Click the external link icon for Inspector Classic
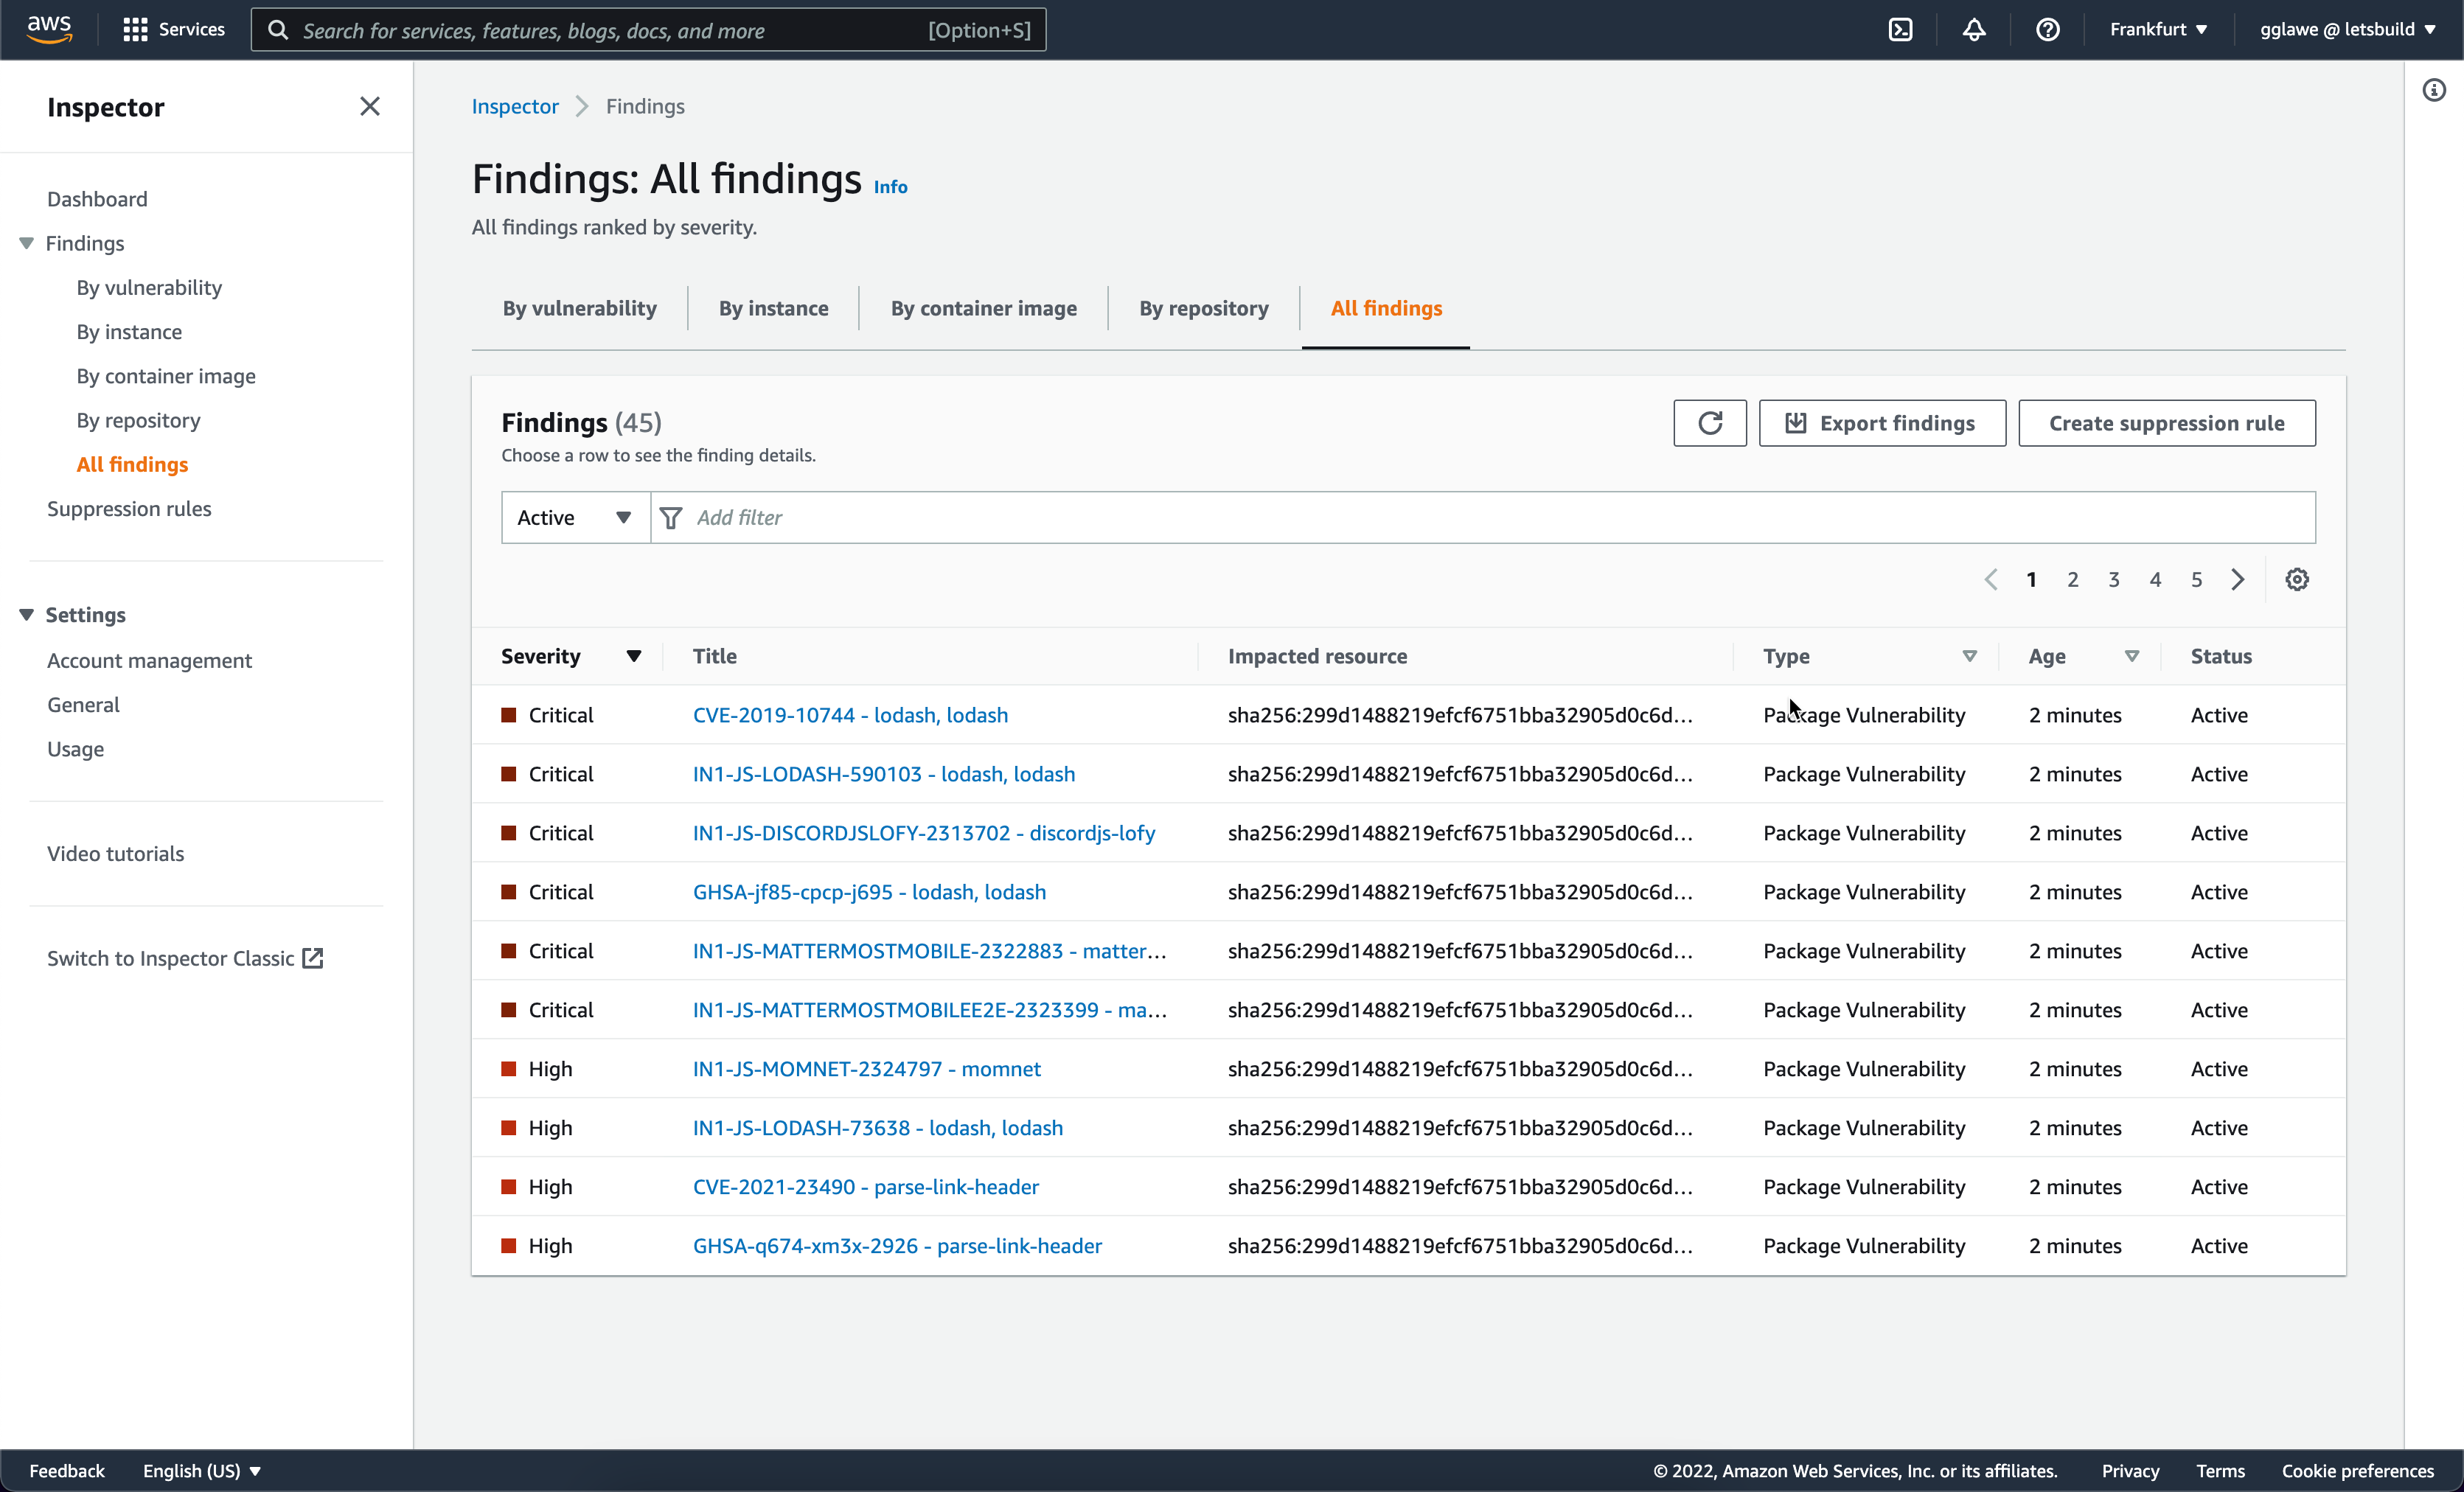The width and height of the screenshot is (2464, 1492). (313, 958)
